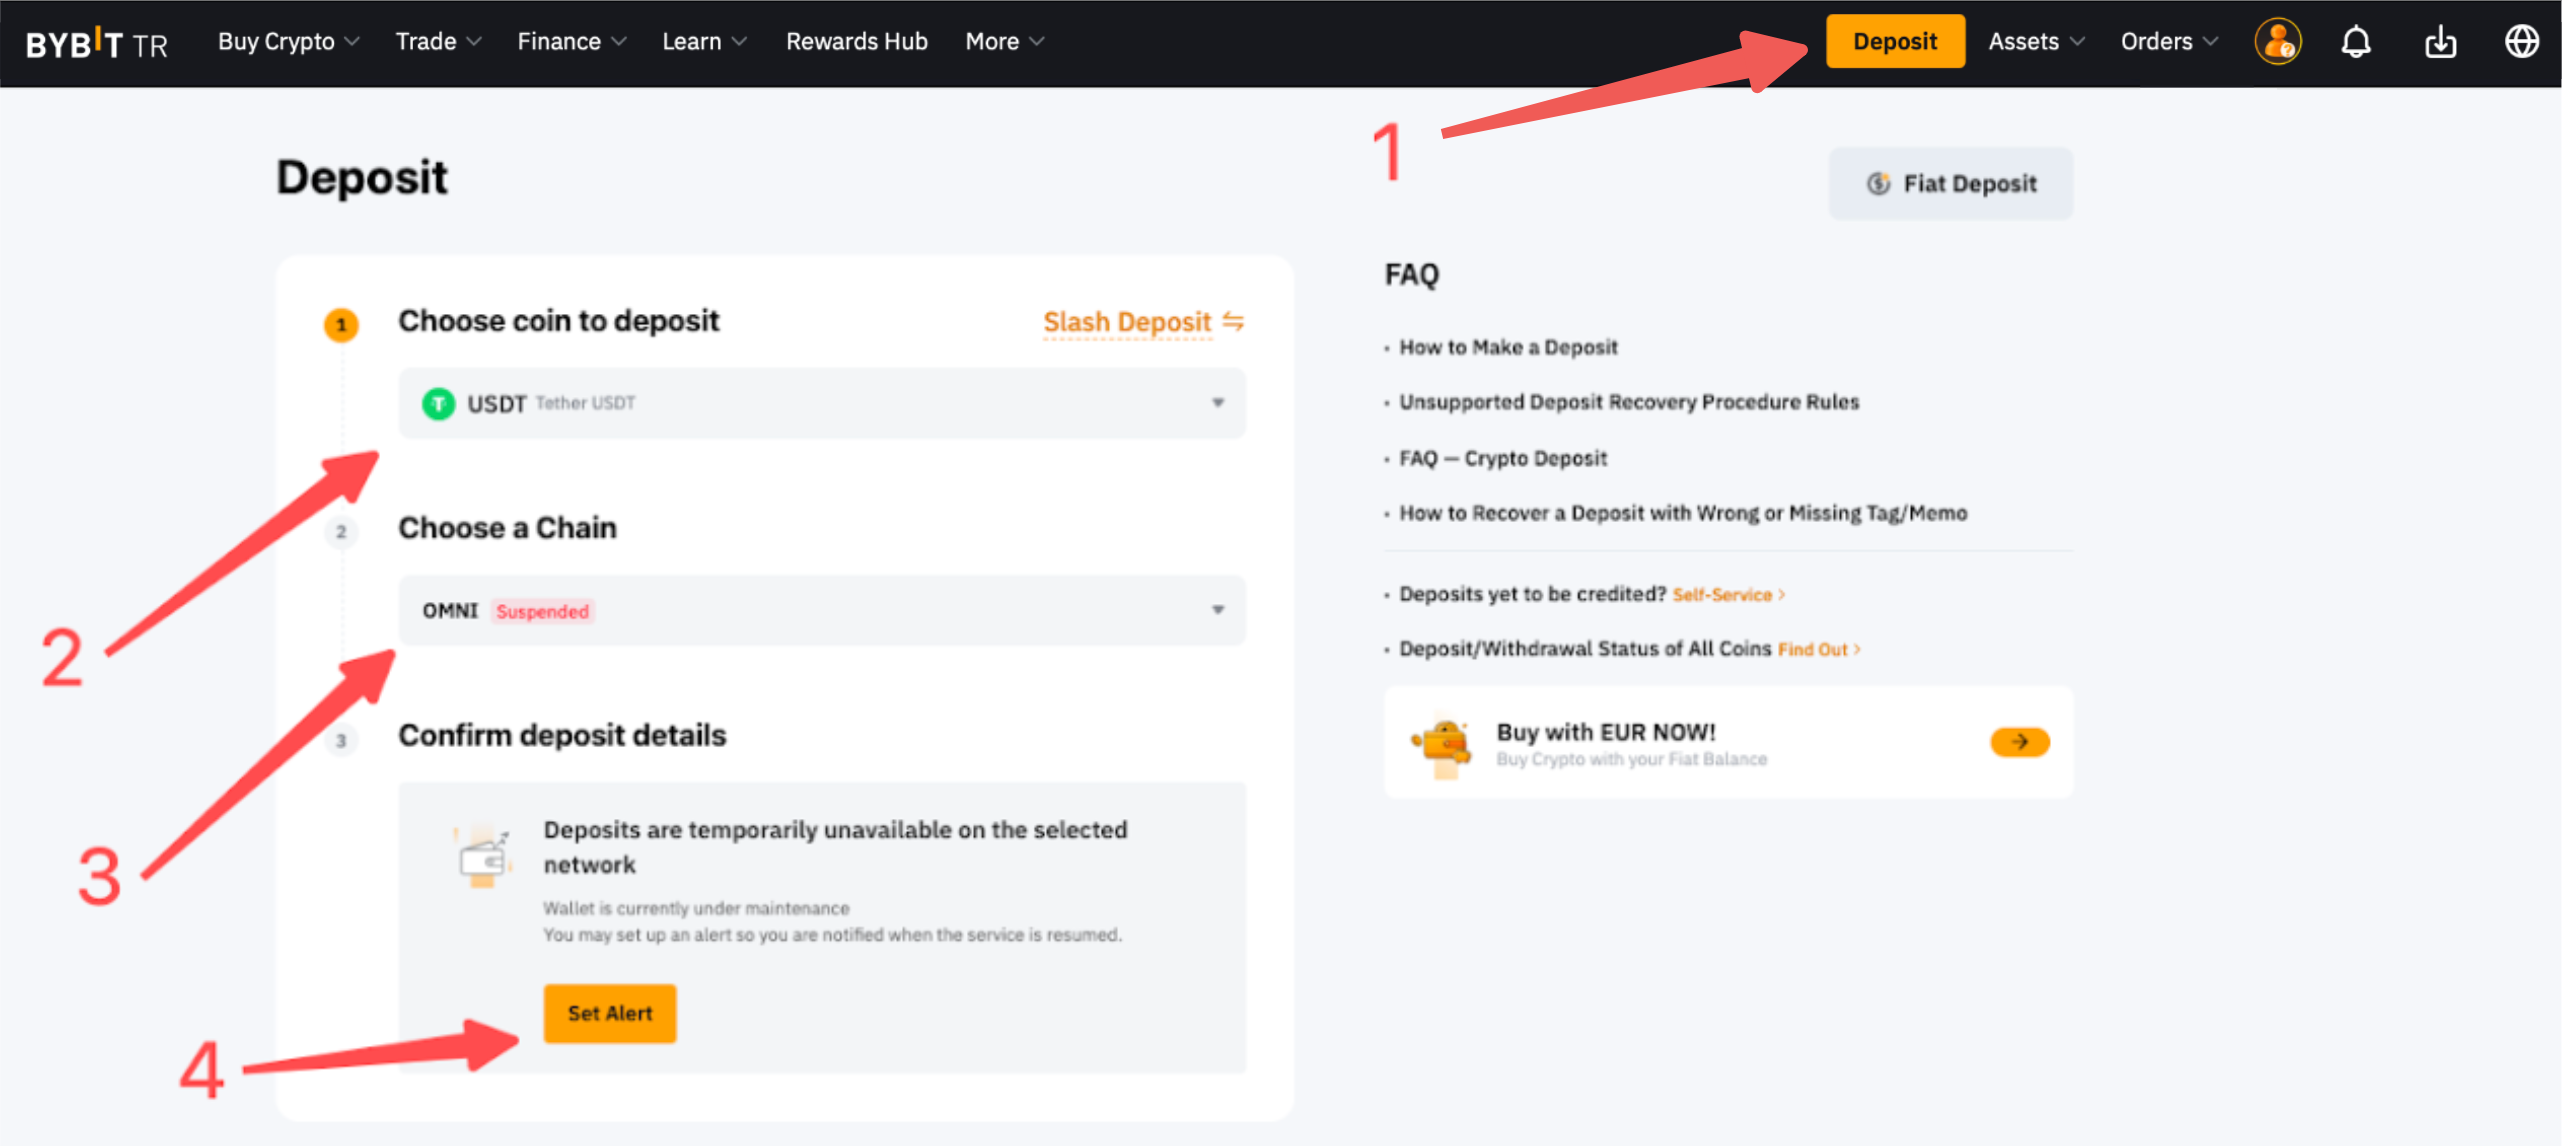This screenshot has height=1146, width=2562.
Task: Click the Fiat Deposit button
Action: click(1950, 184)
